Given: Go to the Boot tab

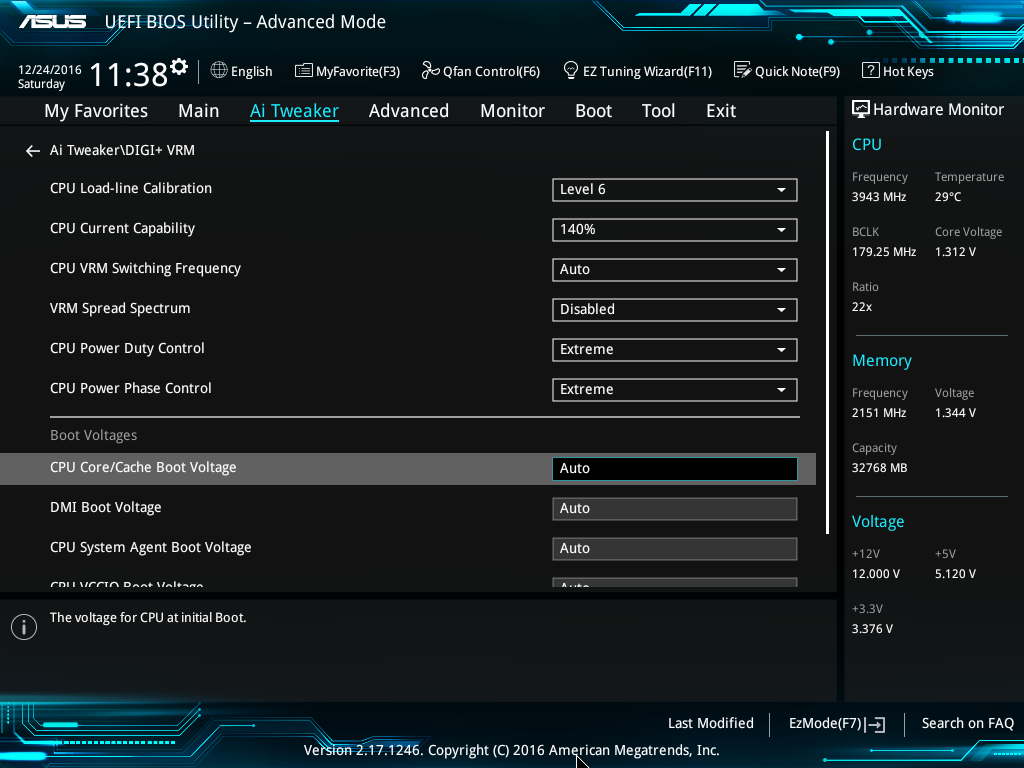Looking at the screenshot, I should pyautogui.click(x=594, y=111).
